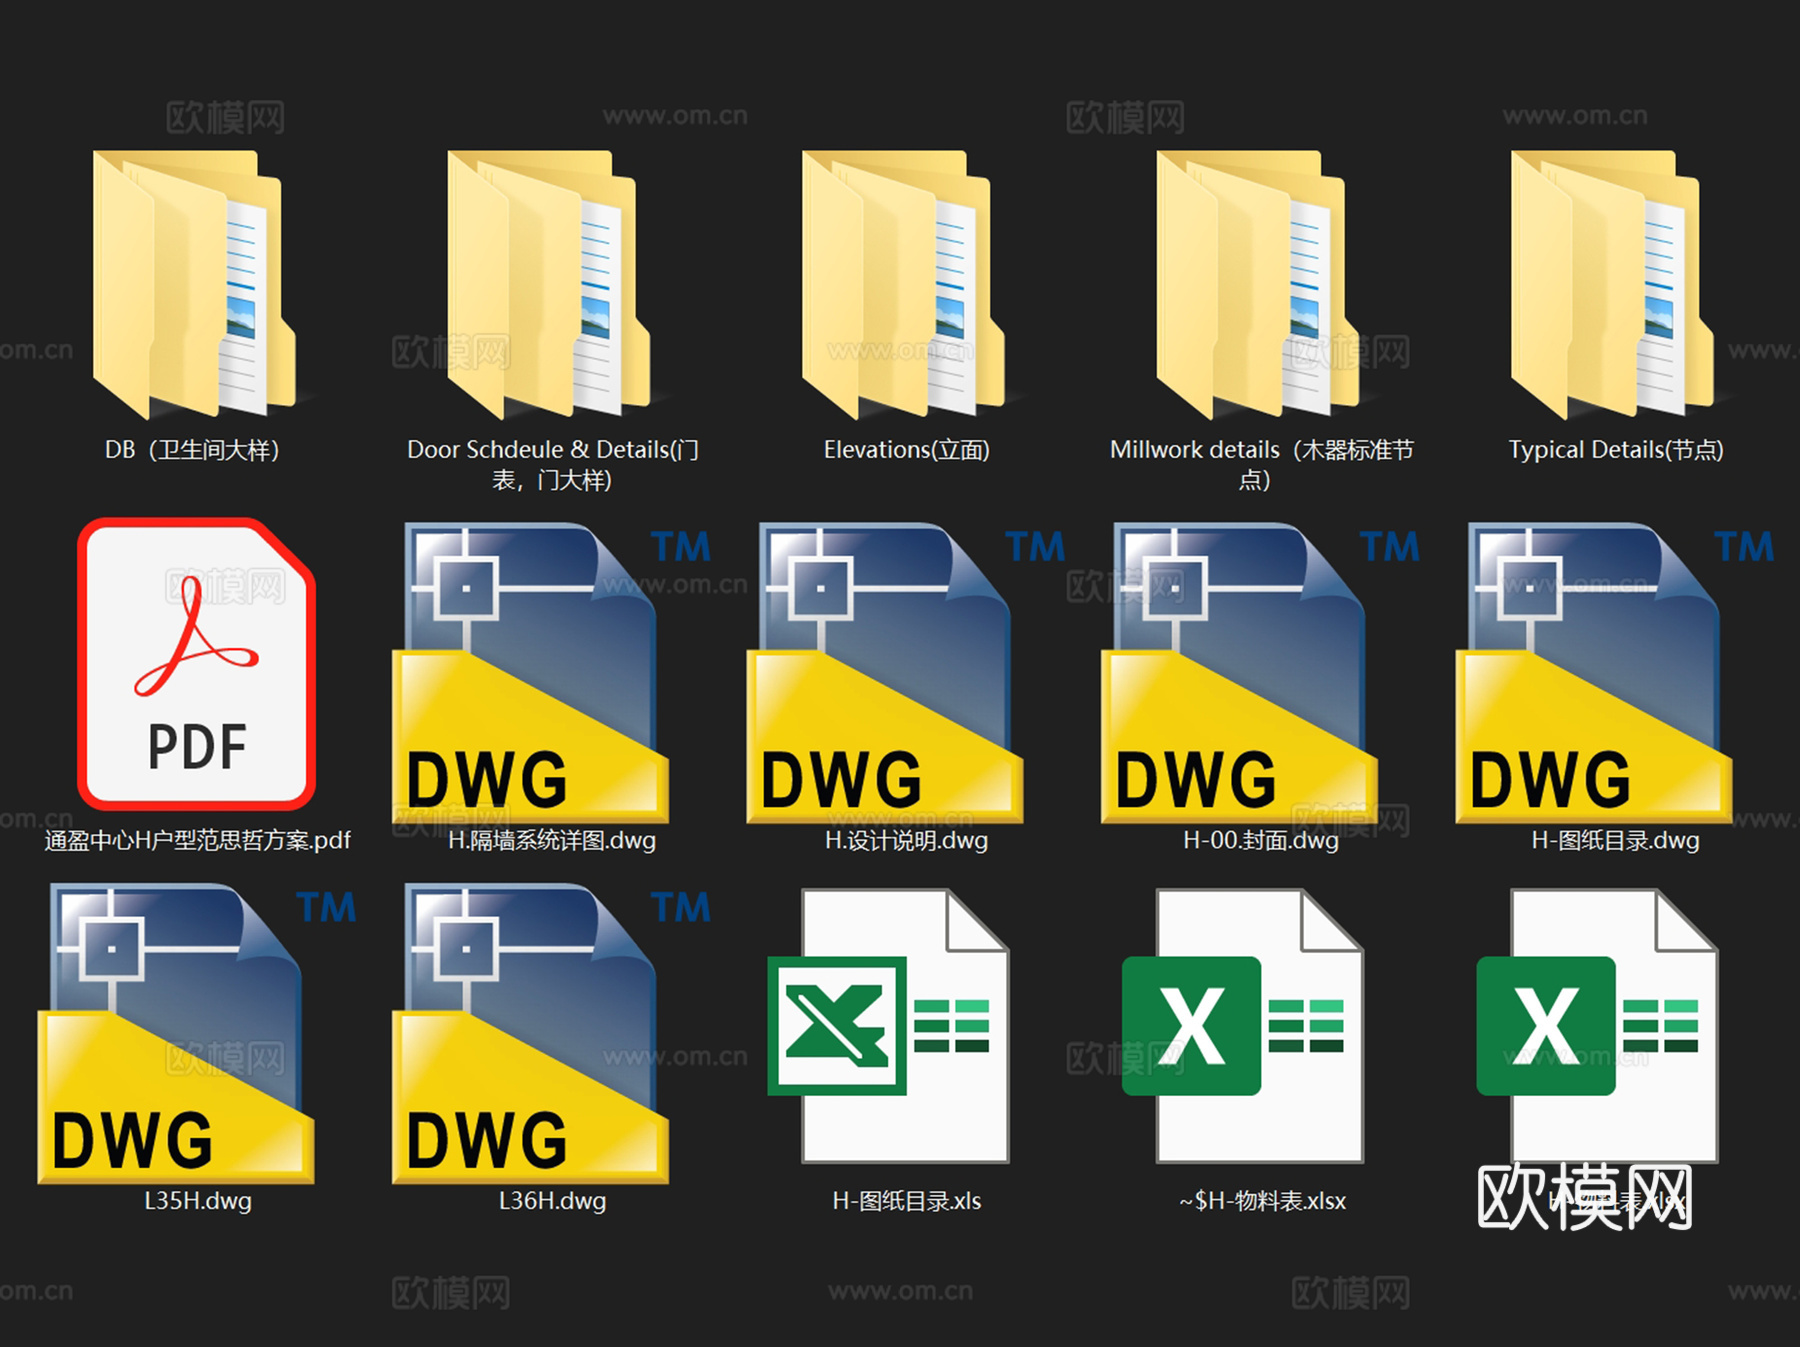Viewport: 1800px width, 1347px height.
Task: Select the Excel icon for H-图纸目录.xls
Action: pyautogui.click(x=889, y=1026)
